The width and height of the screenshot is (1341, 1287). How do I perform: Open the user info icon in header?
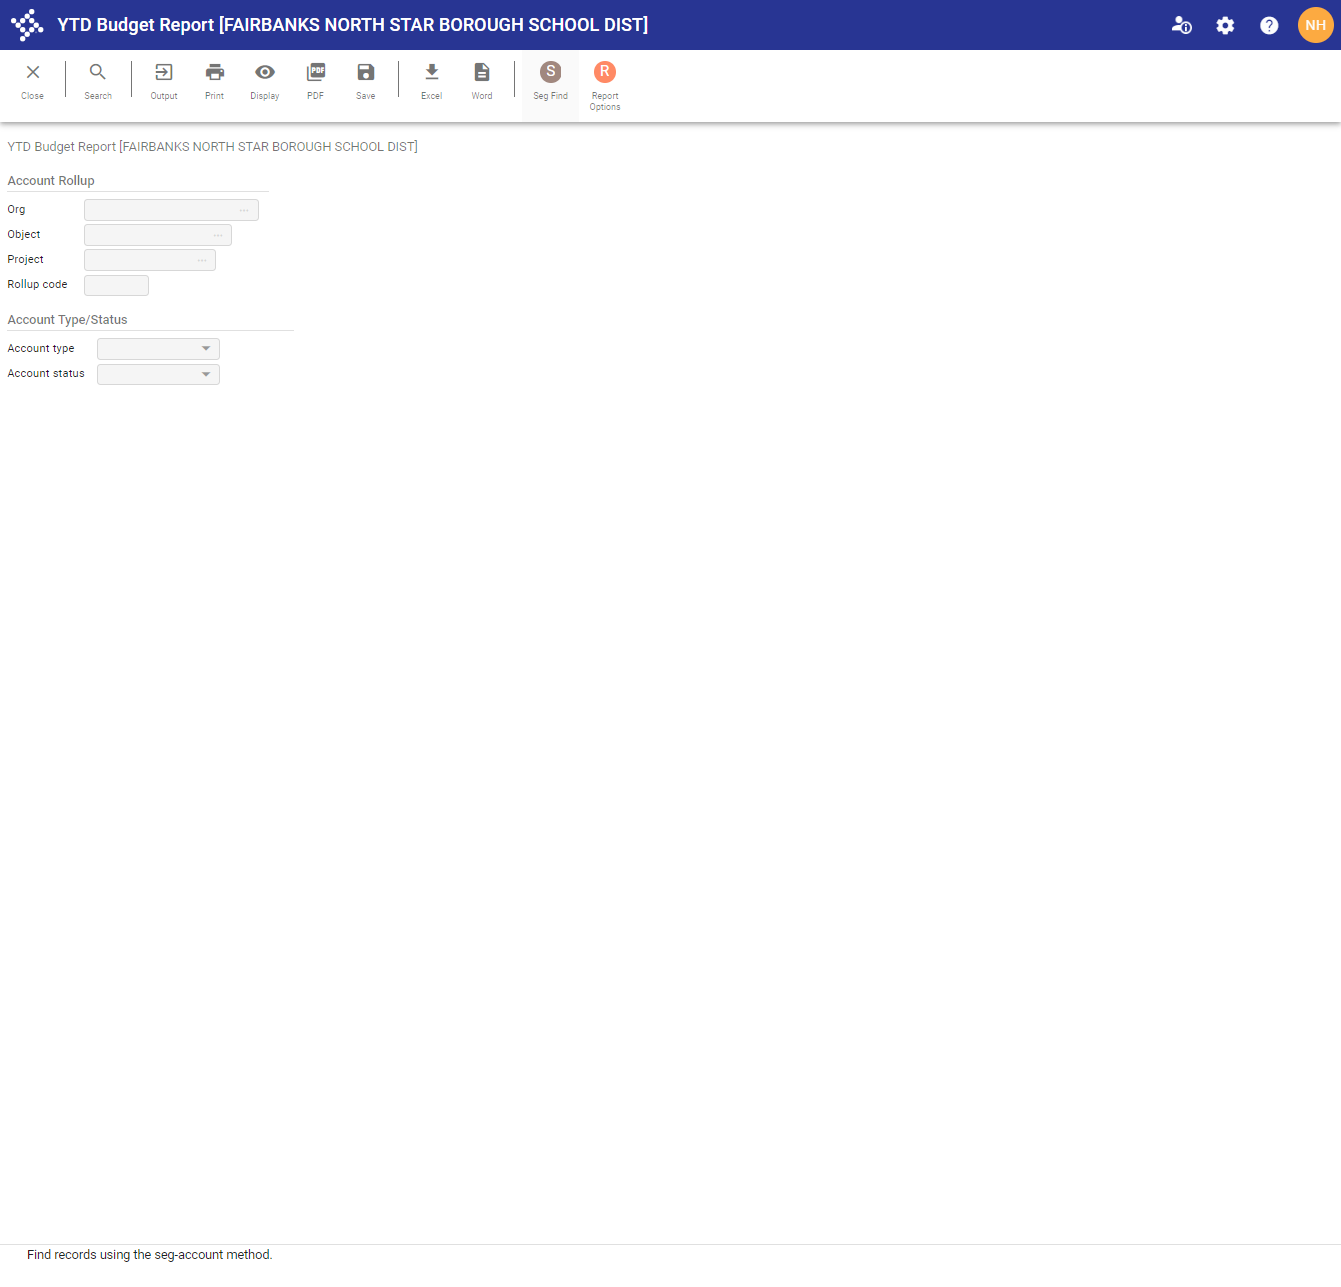(1182, 25)
